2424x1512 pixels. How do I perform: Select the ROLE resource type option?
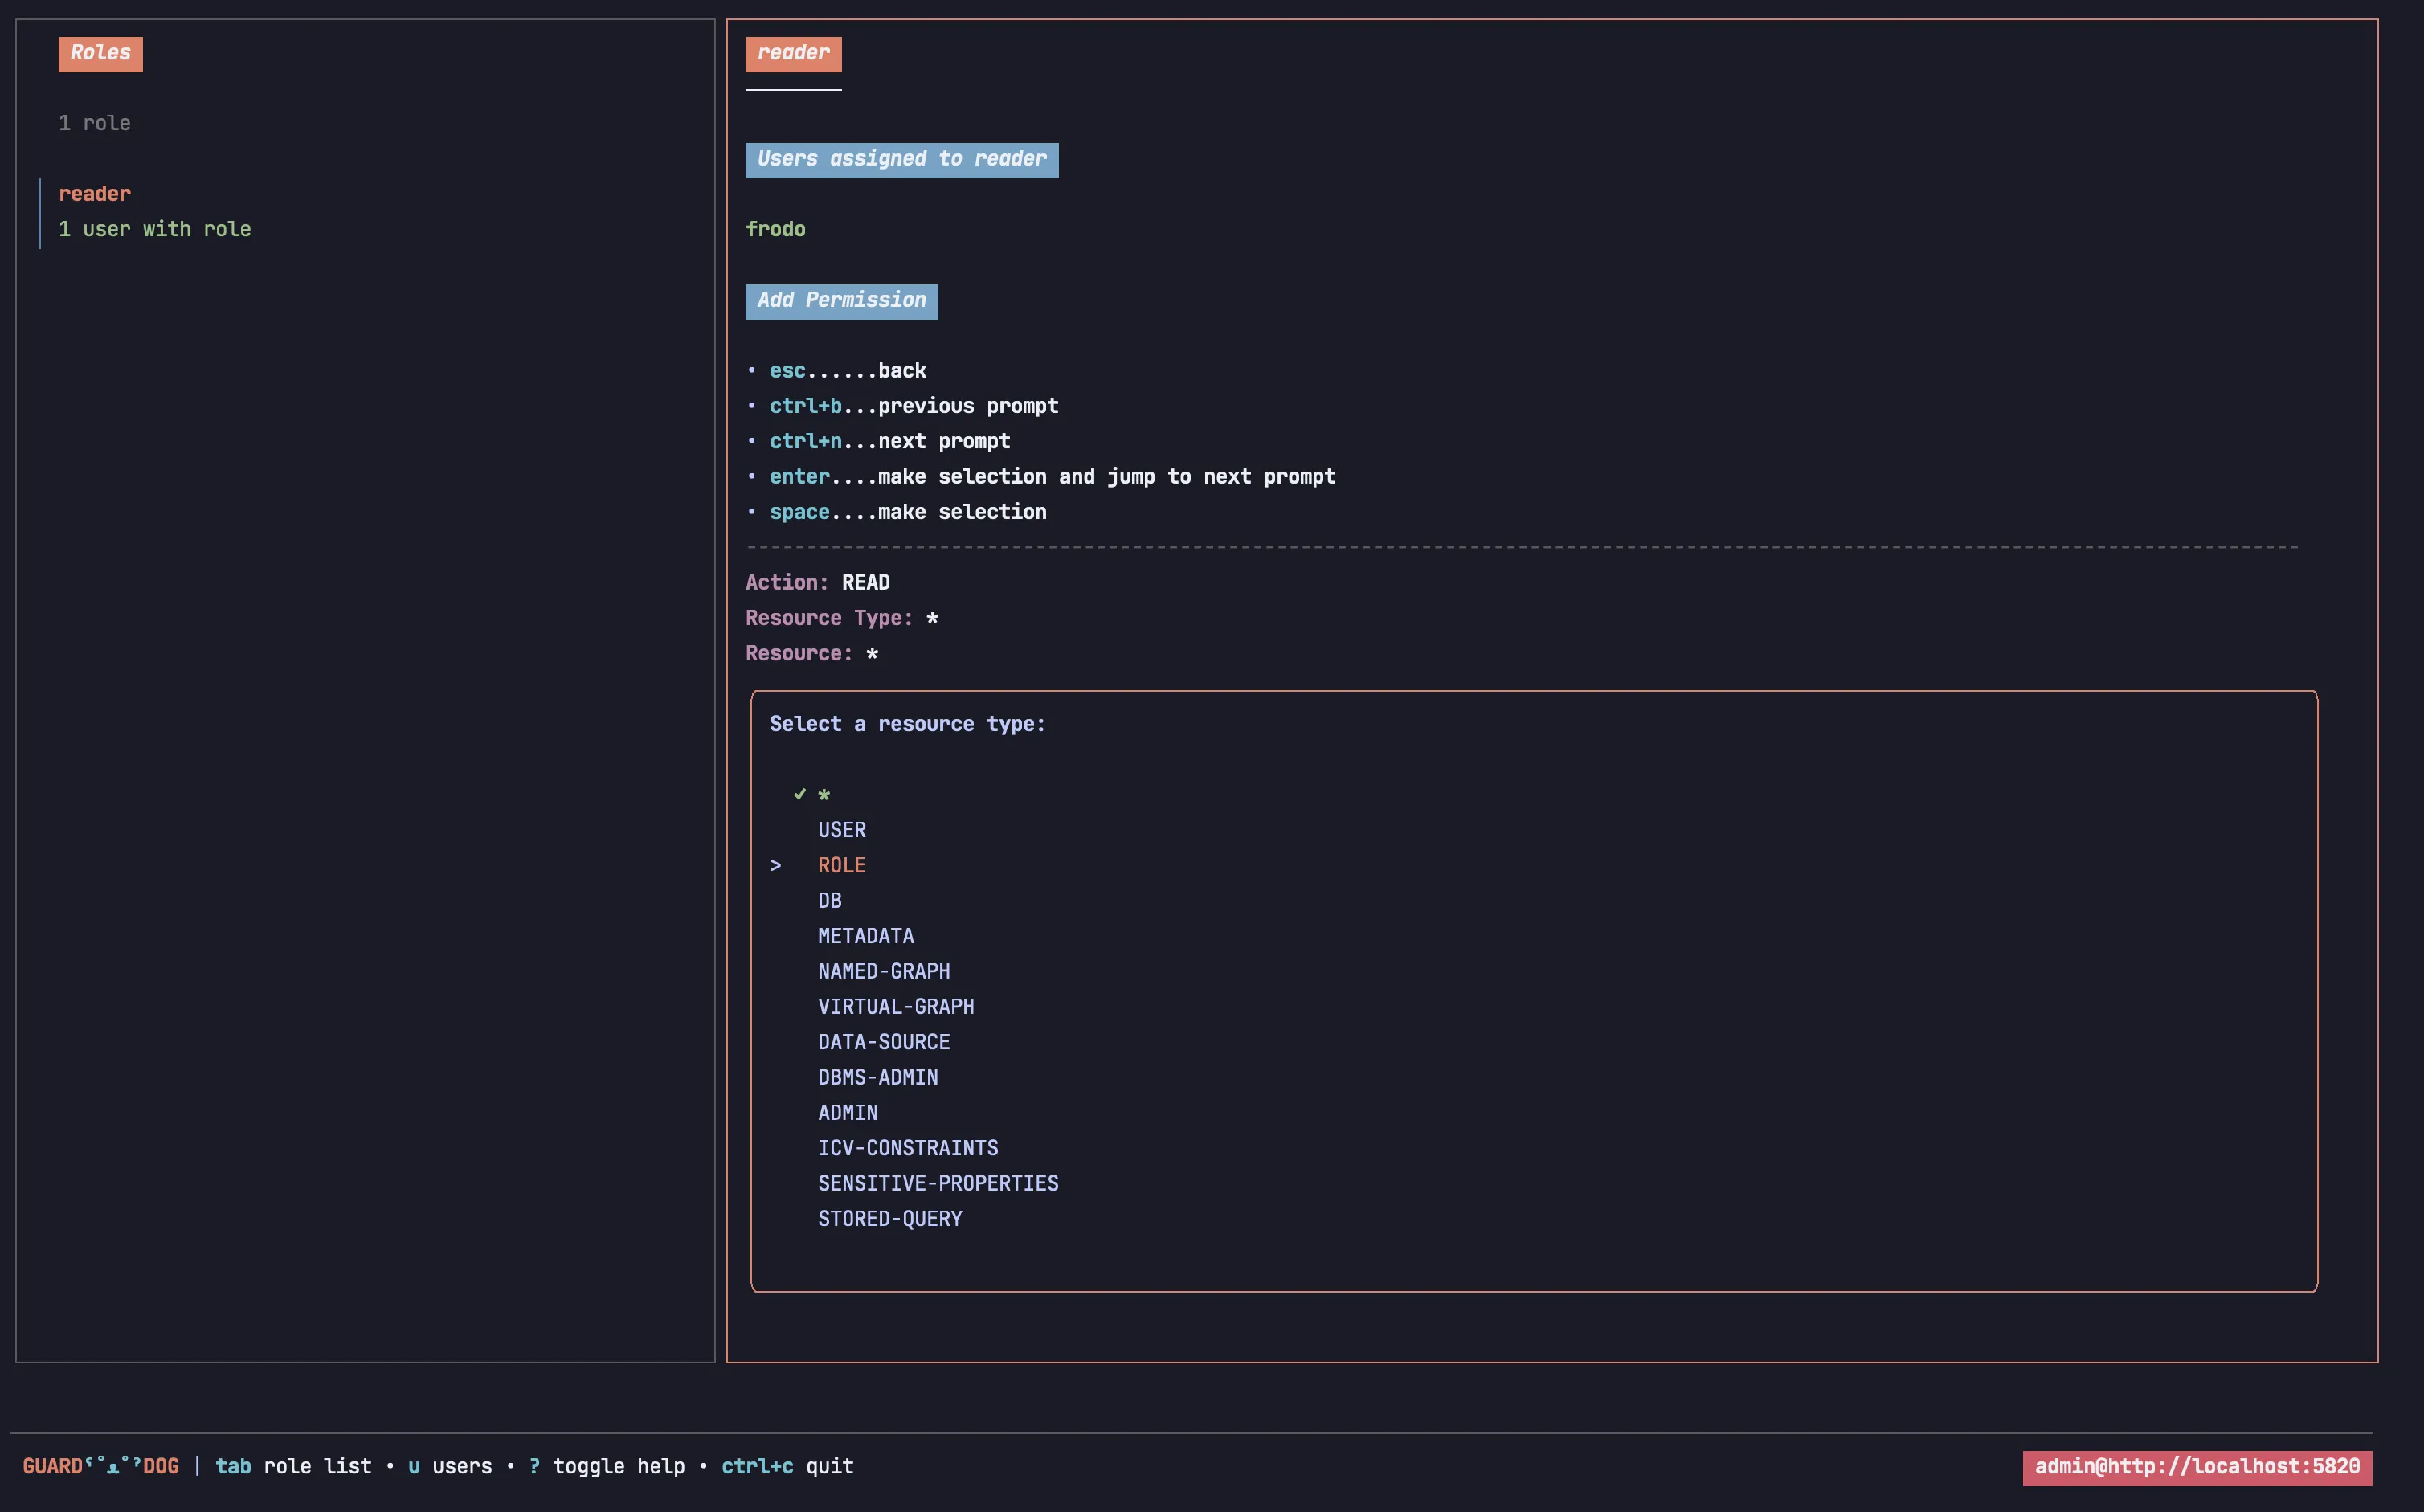pos(841,866)
